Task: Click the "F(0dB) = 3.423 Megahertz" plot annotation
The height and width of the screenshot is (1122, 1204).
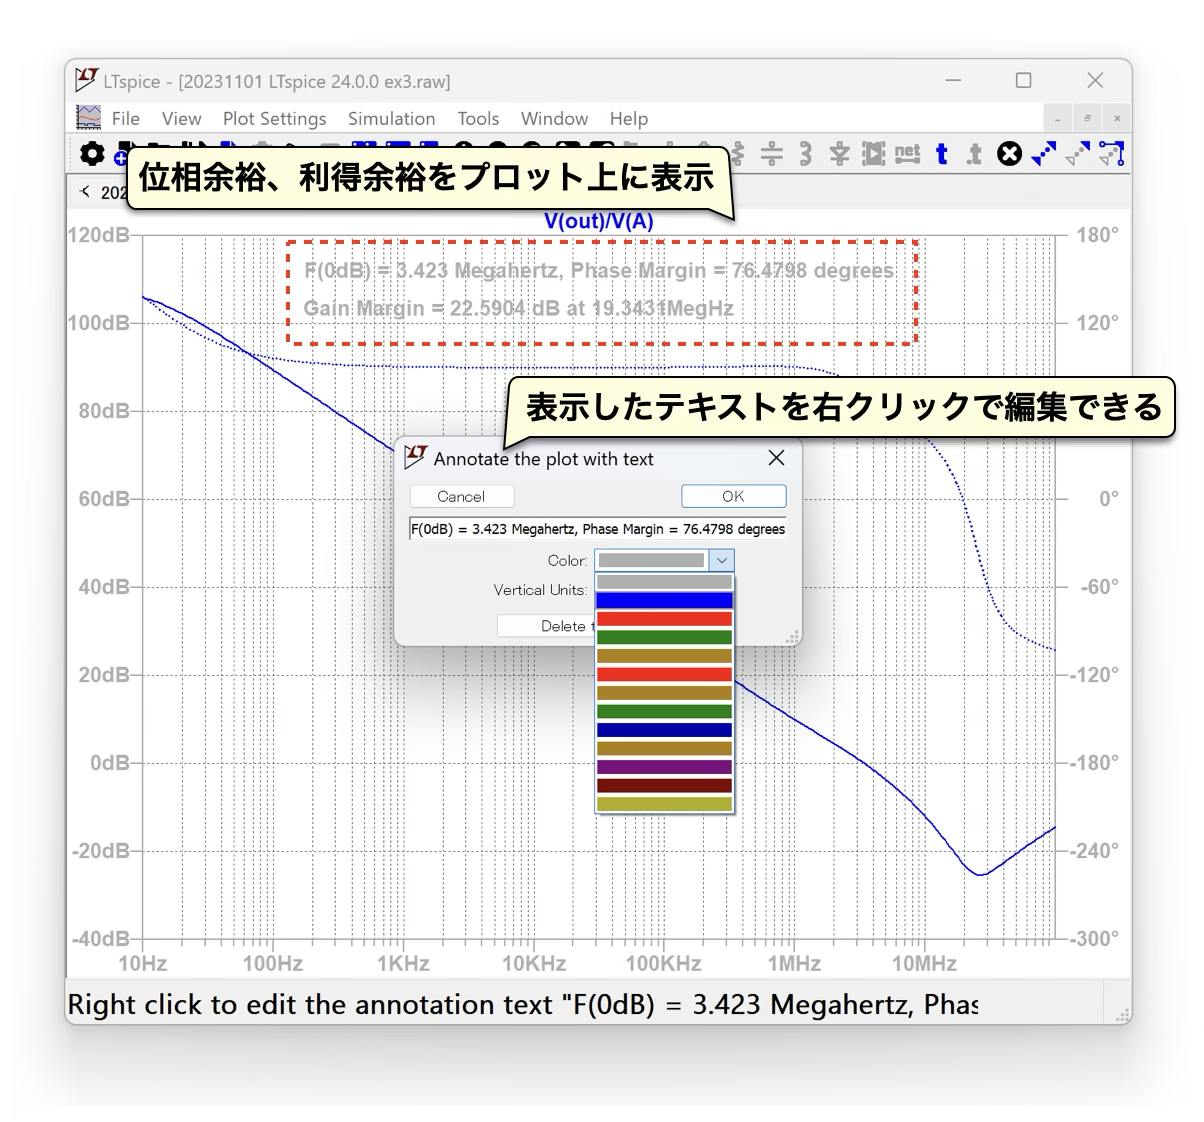Action: coord(598,271)
